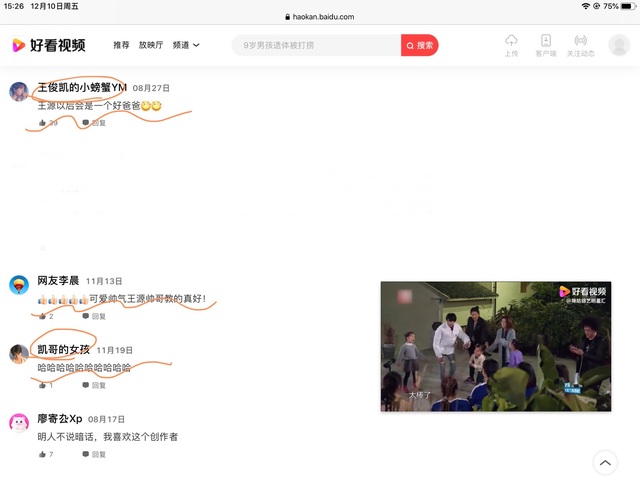
Task: Open username 凯哥的女孩
Action: click(x=63, y=350)
